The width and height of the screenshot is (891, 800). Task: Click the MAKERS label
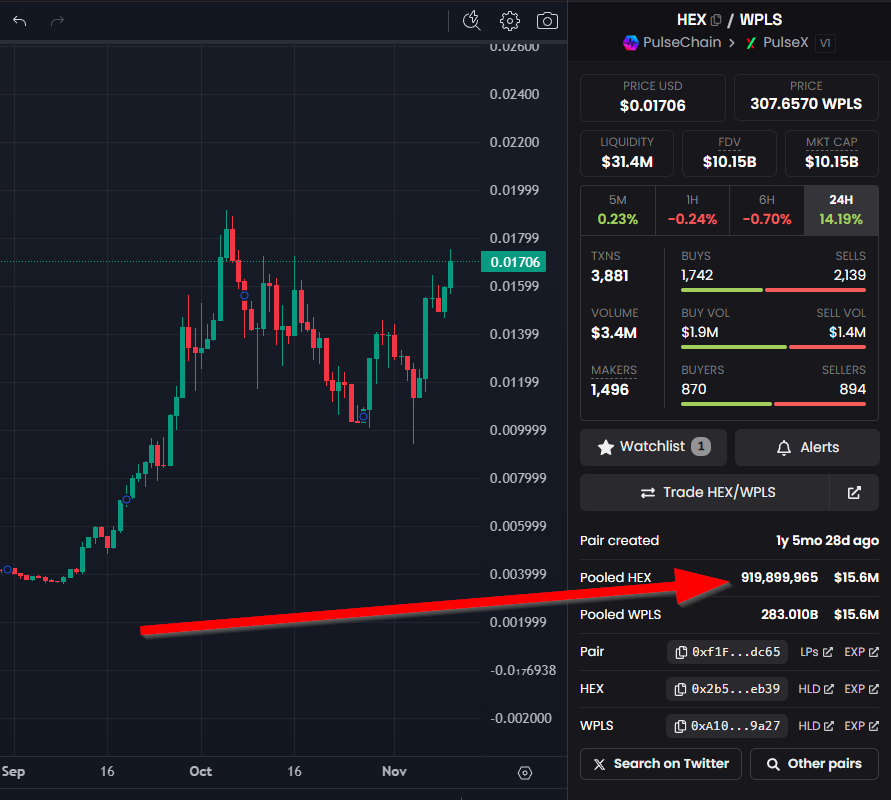(x=614, y=370)
